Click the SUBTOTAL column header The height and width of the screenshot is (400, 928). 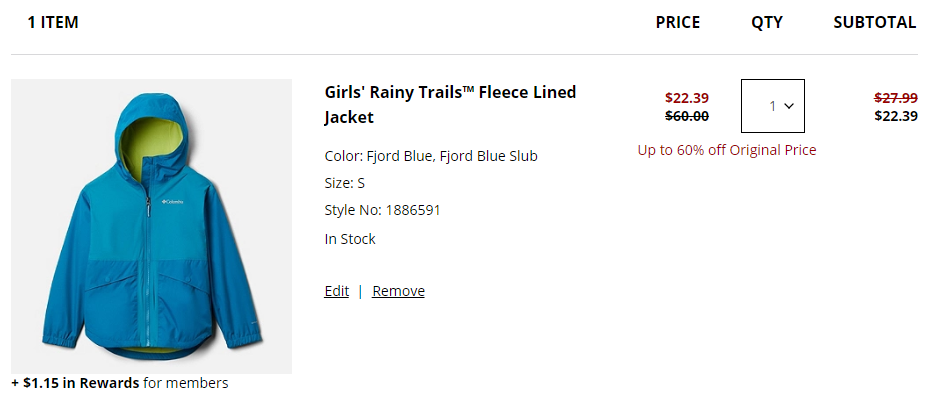[875, 22]
